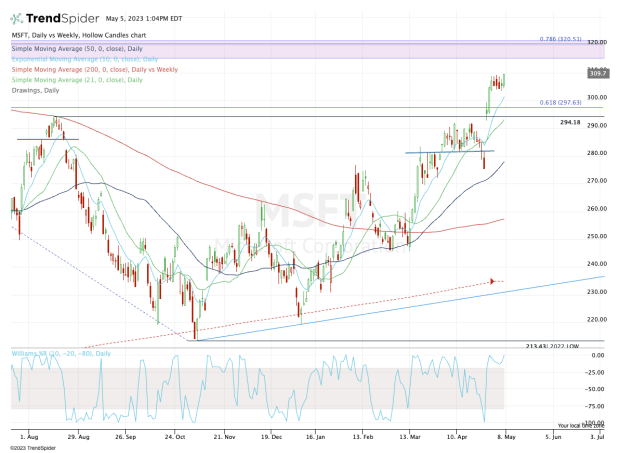Click the 21. Nov date axis label
This screenshot has width=620, height=453.
click(224, 437)
